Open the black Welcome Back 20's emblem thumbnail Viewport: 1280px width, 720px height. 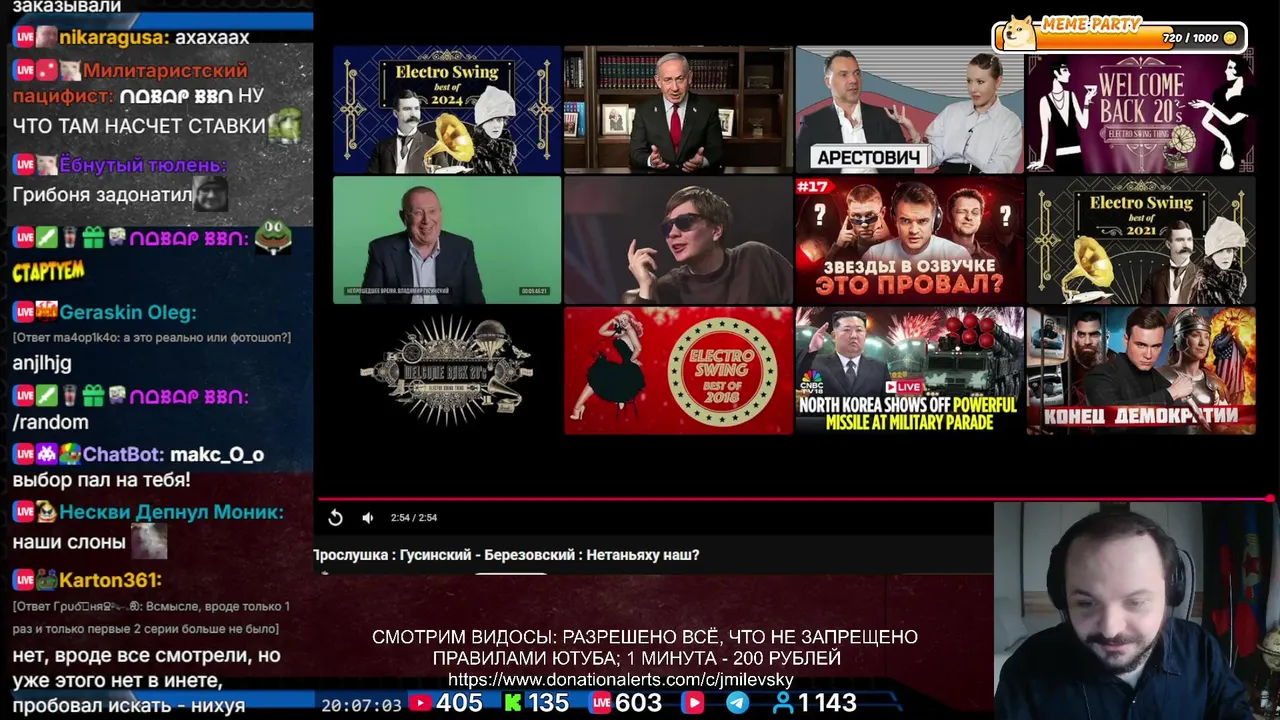(x=447, y=371)
